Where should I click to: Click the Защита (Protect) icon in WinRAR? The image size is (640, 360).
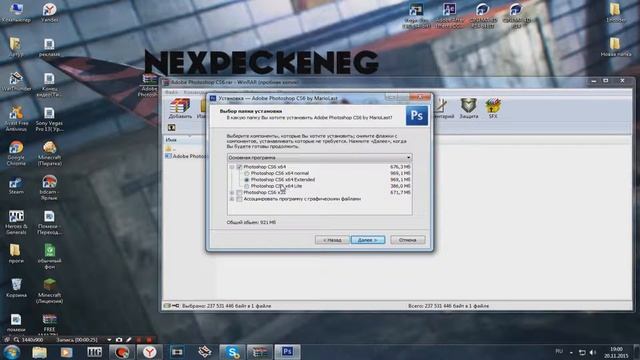(469, 109)
